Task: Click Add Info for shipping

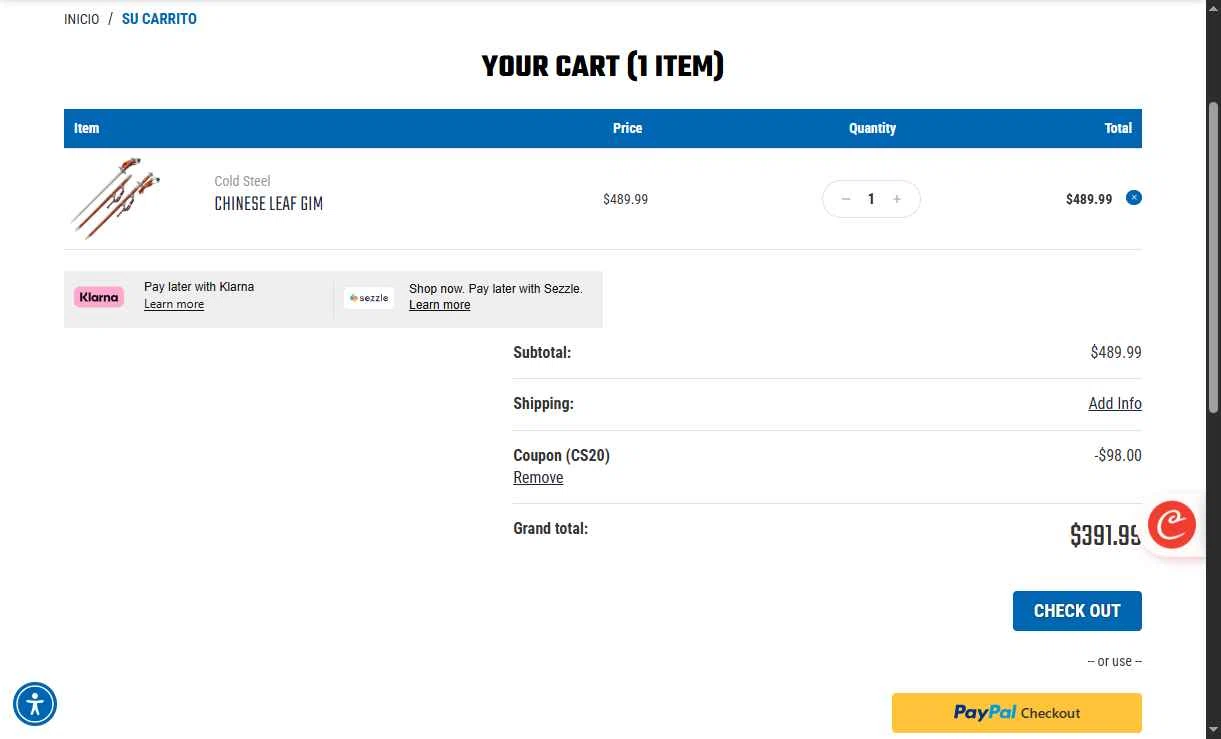Action: (x=1115, y=404)
